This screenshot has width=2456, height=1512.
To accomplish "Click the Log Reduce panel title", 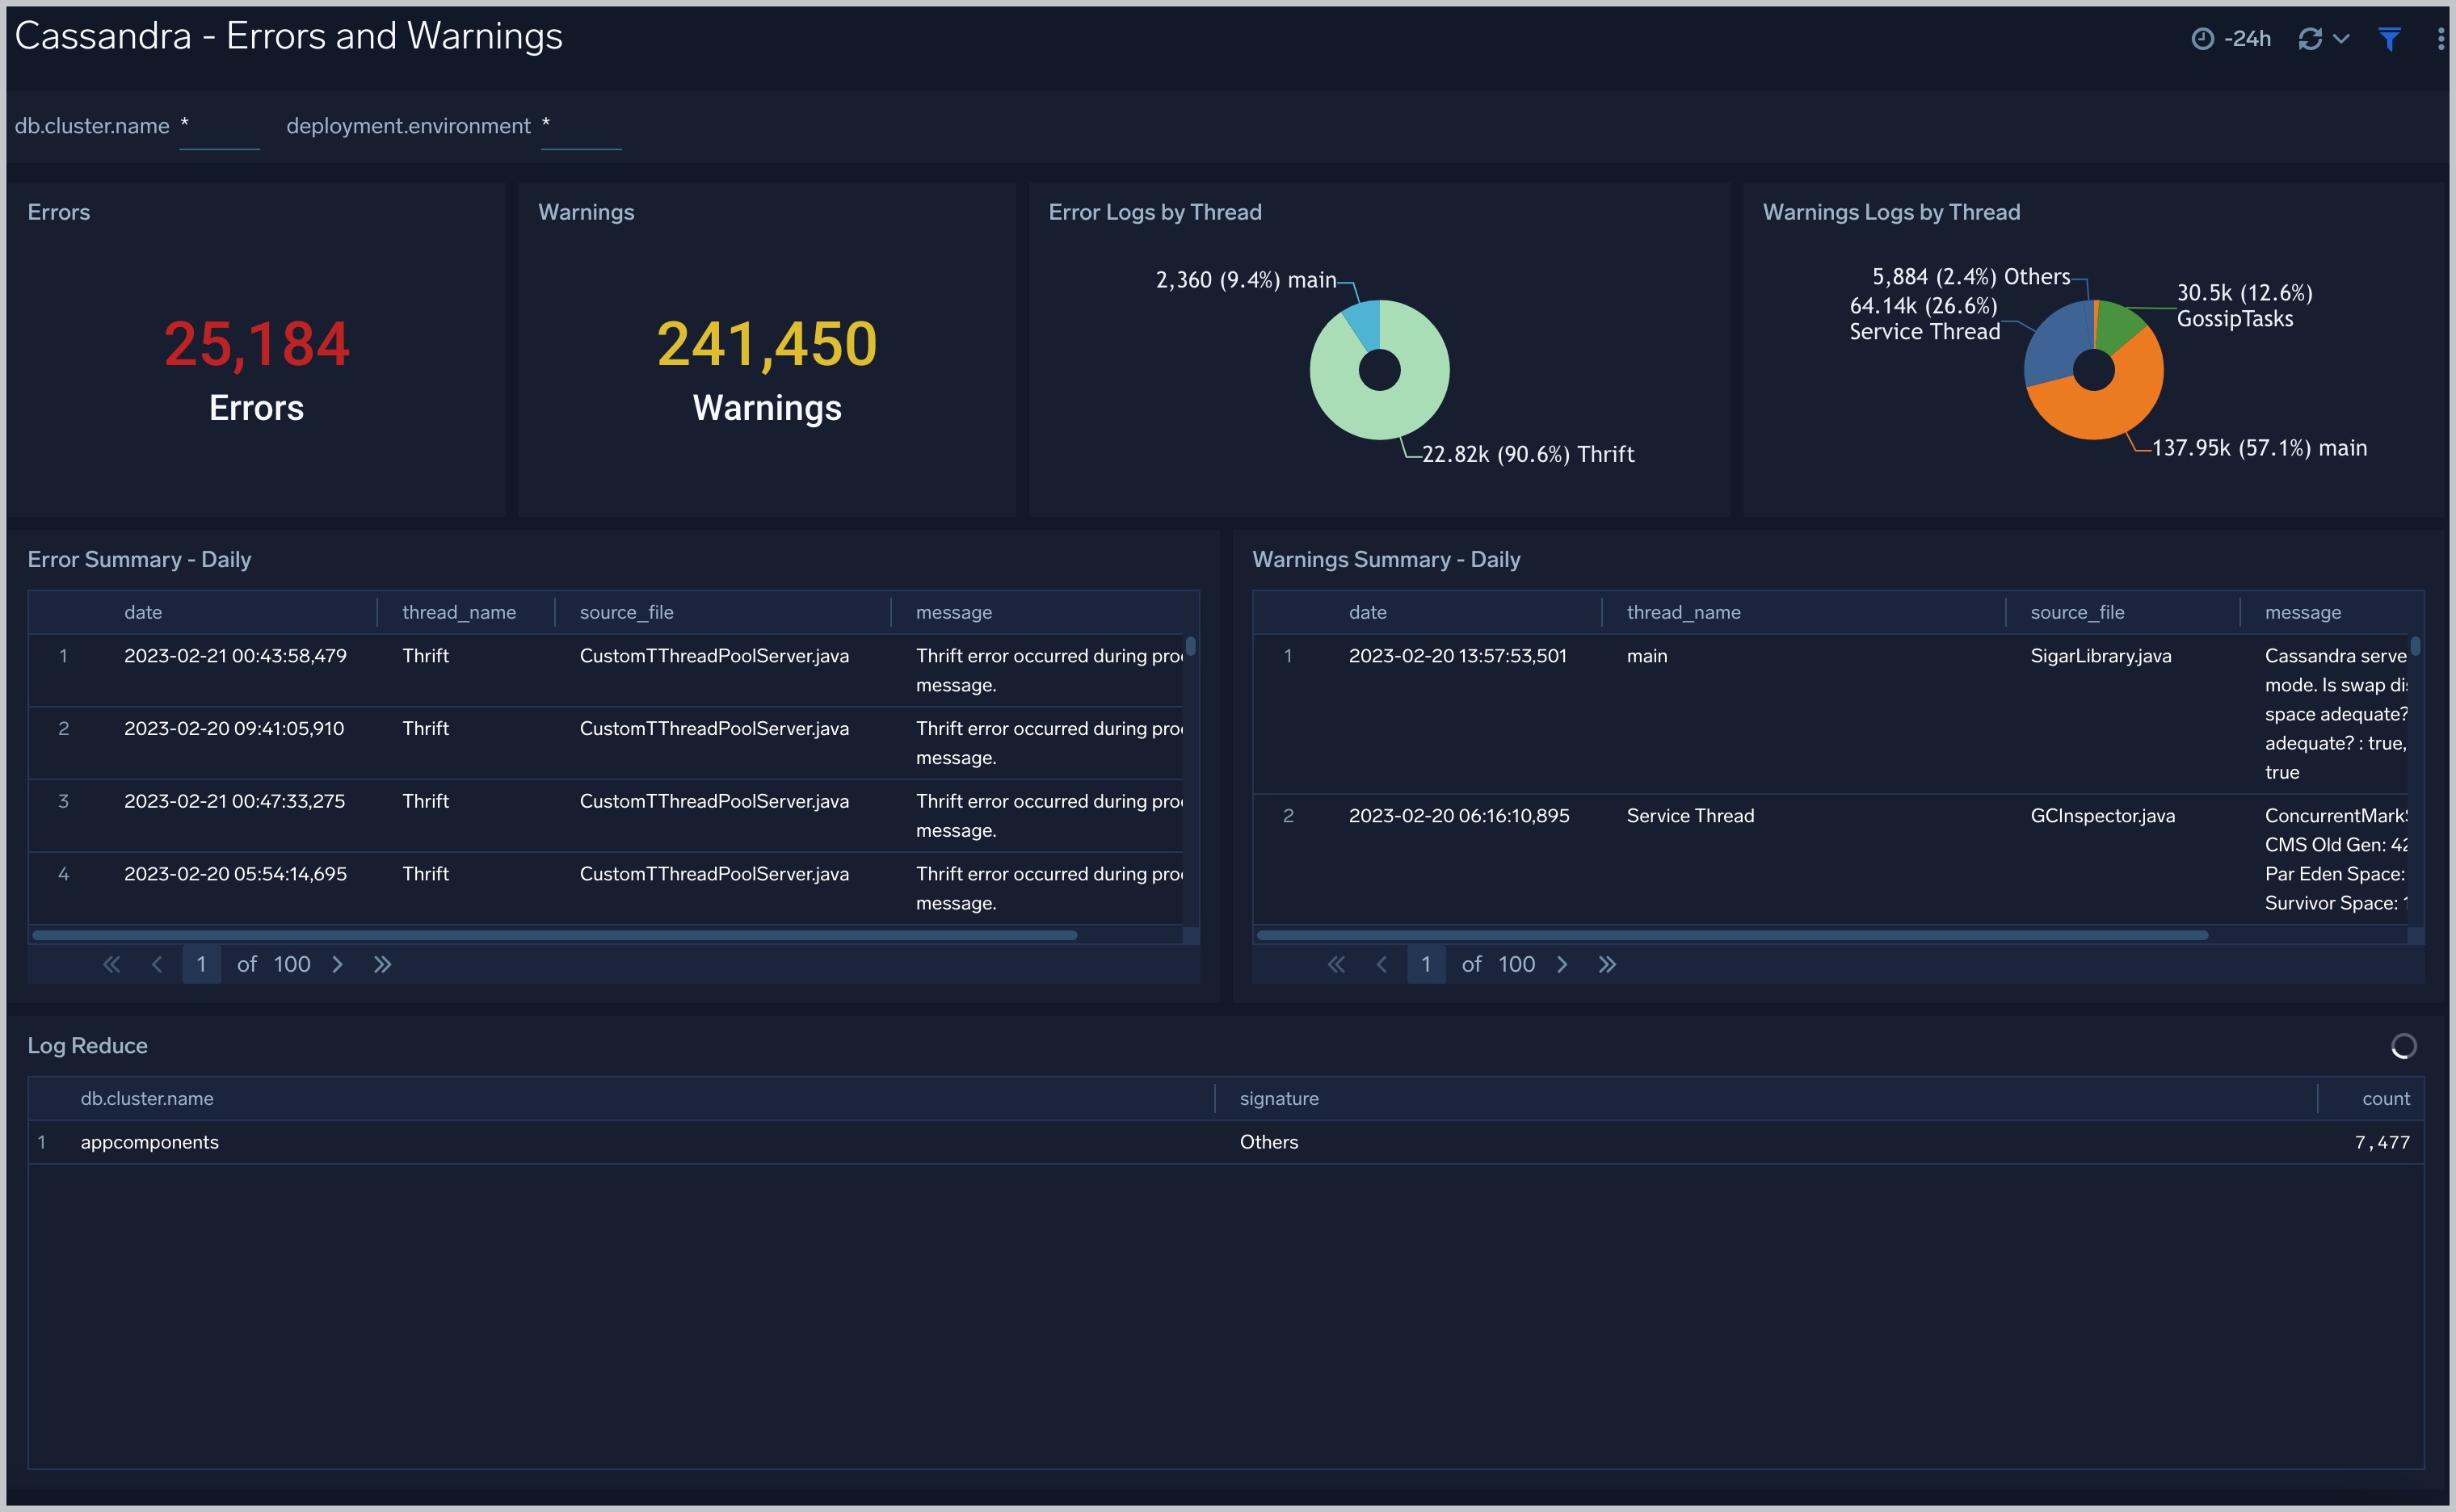I will point(87,1046).
